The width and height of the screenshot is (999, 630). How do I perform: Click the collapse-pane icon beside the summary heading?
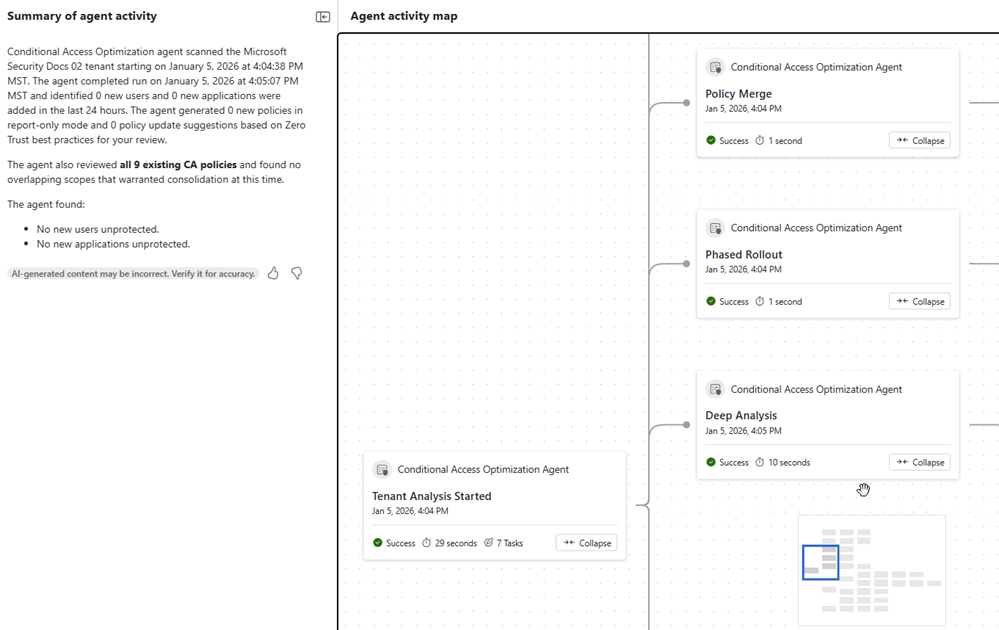[321, 16]
